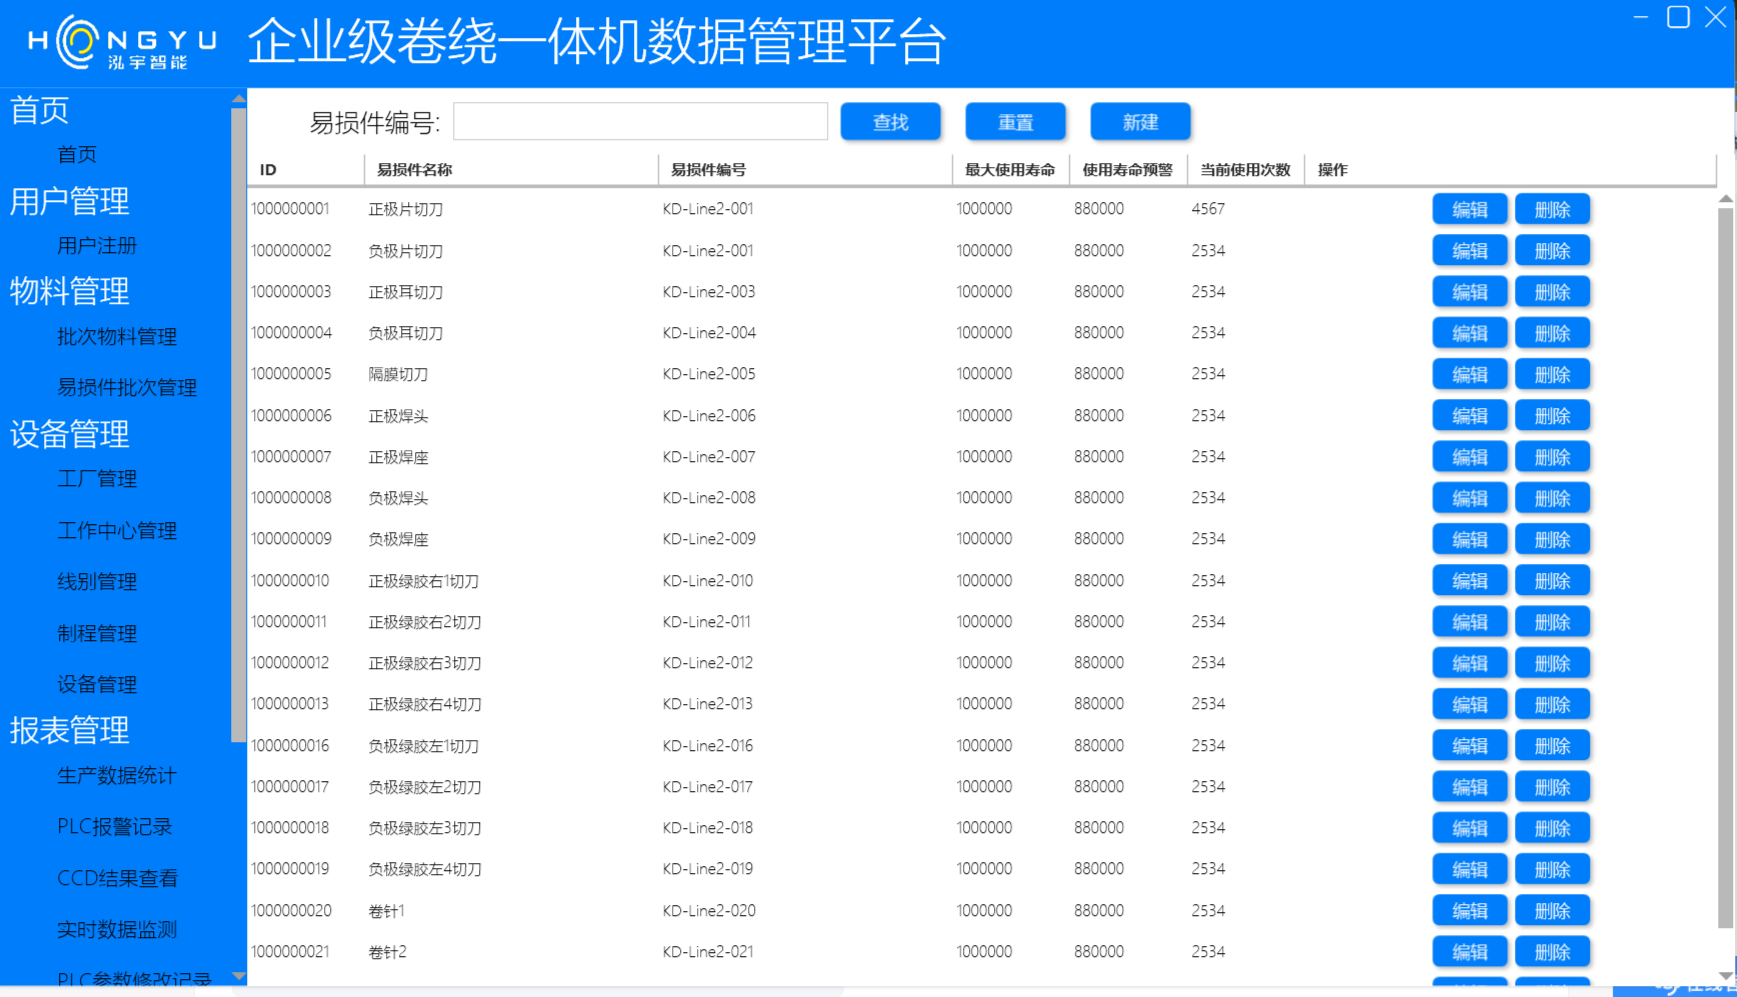
Task: Open 实时数据监测 in sidebar
Action: point(117,930)
